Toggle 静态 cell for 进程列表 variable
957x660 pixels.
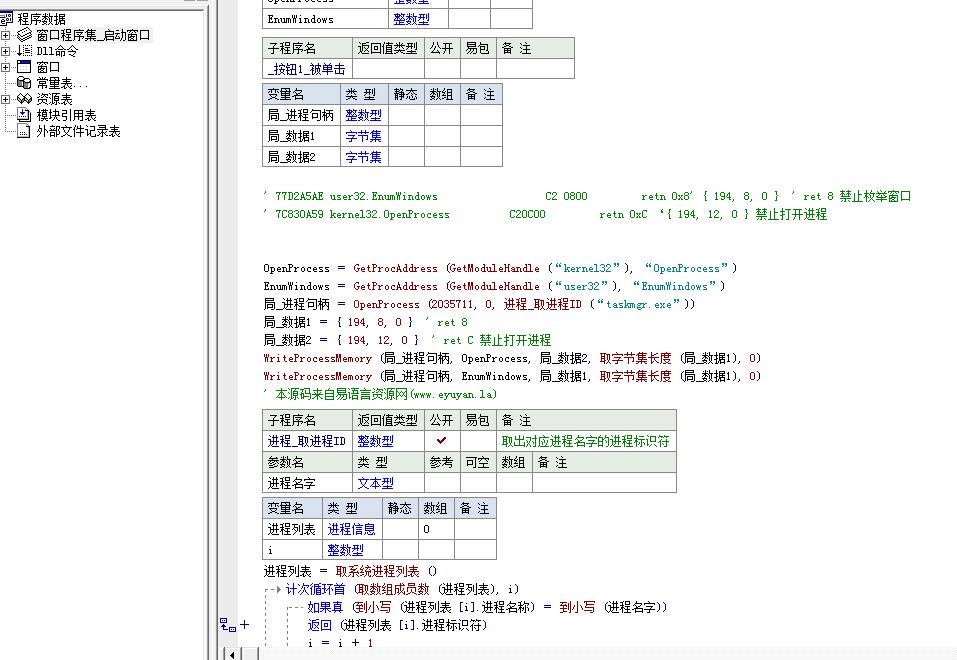pos(400,529)
